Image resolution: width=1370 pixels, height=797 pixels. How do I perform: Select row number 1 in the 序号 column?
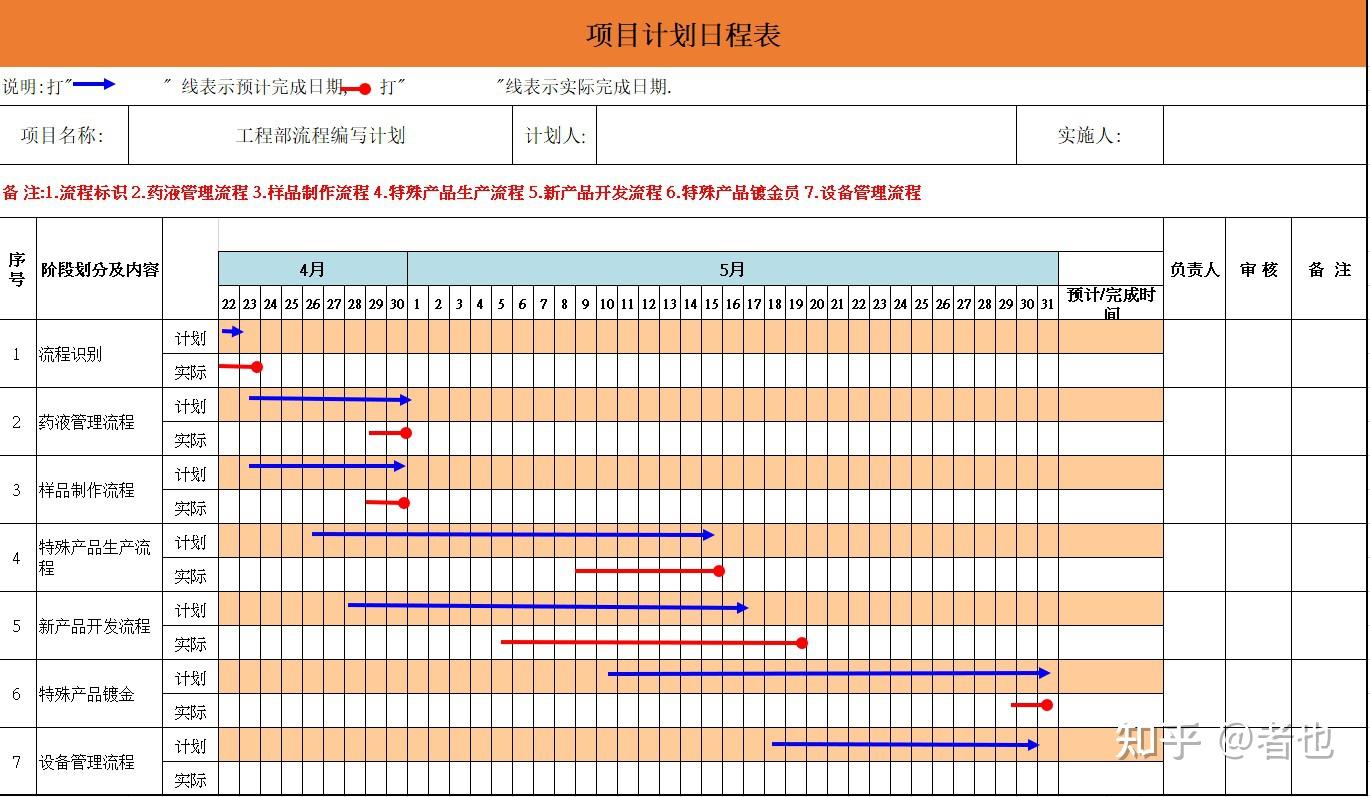point(18,354)
